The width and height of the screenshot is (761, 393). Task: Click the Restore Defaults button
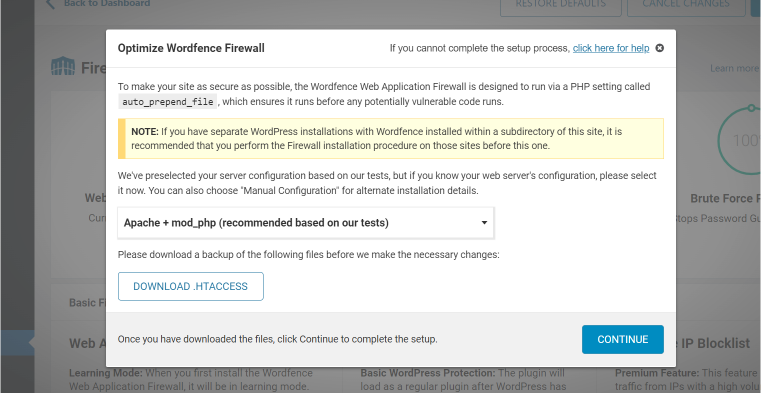tap(561, 5)
